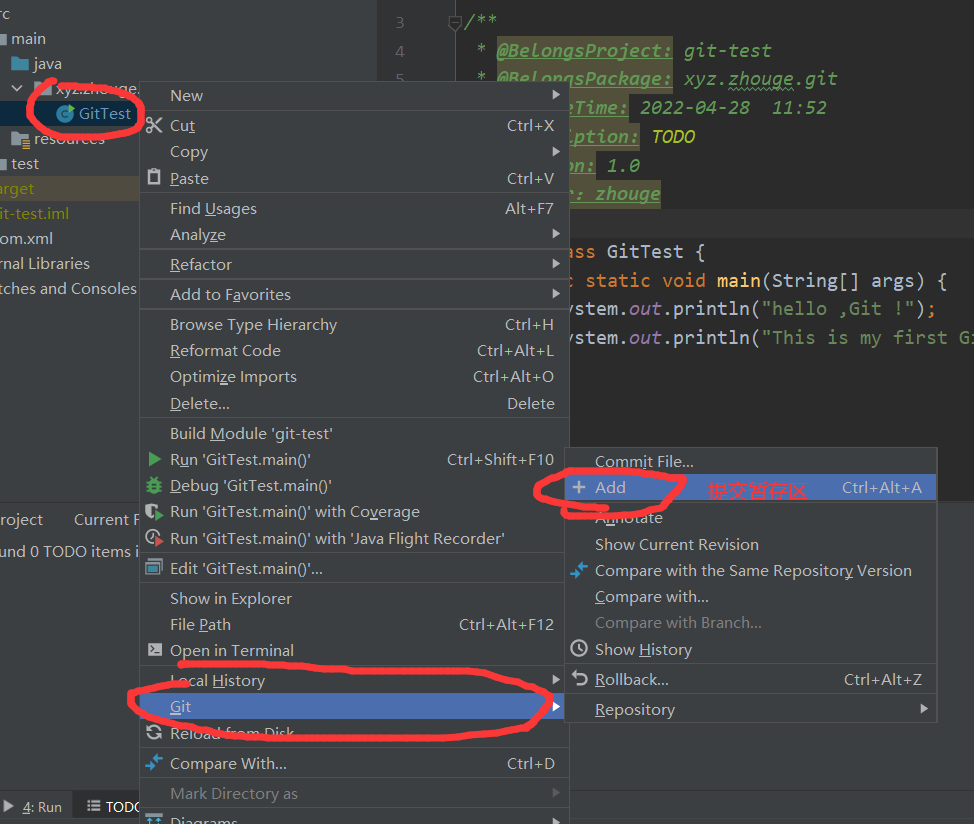Select Show in Explorer
This screenshot has width=974, height=824.
click(354, 599)
